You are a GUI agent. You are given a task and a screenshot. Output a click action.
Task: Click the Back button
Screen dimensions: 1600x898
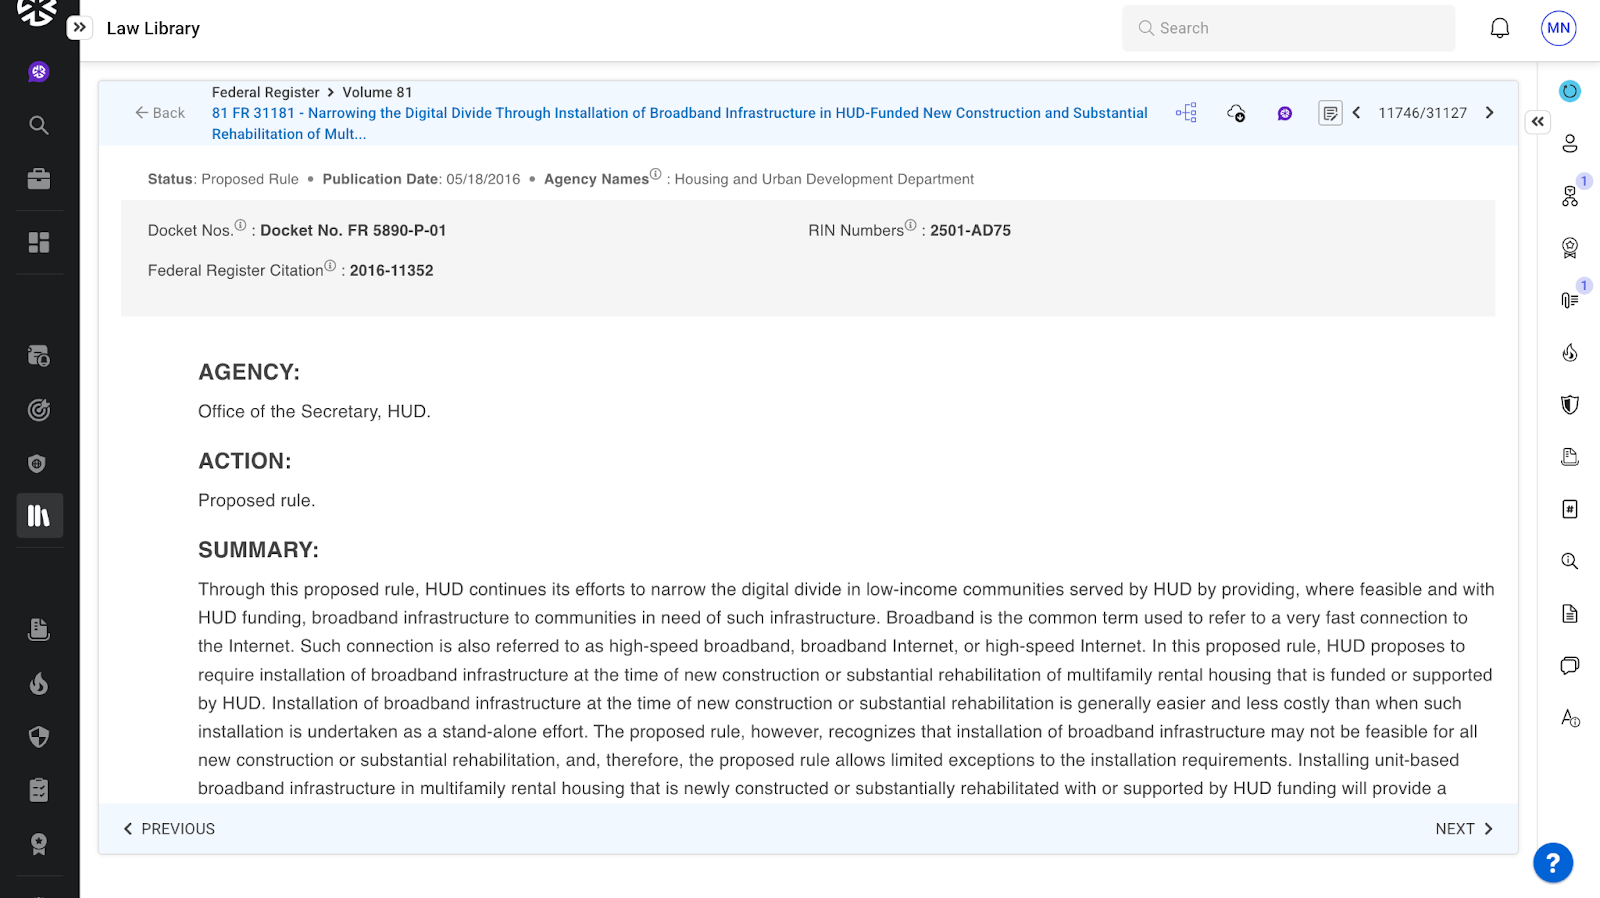[160, 113]
